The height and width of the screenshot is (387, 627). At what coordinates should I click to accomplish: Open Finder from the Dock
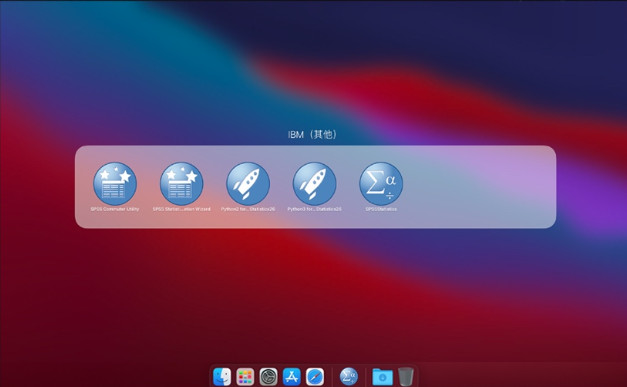click(222, 377)
